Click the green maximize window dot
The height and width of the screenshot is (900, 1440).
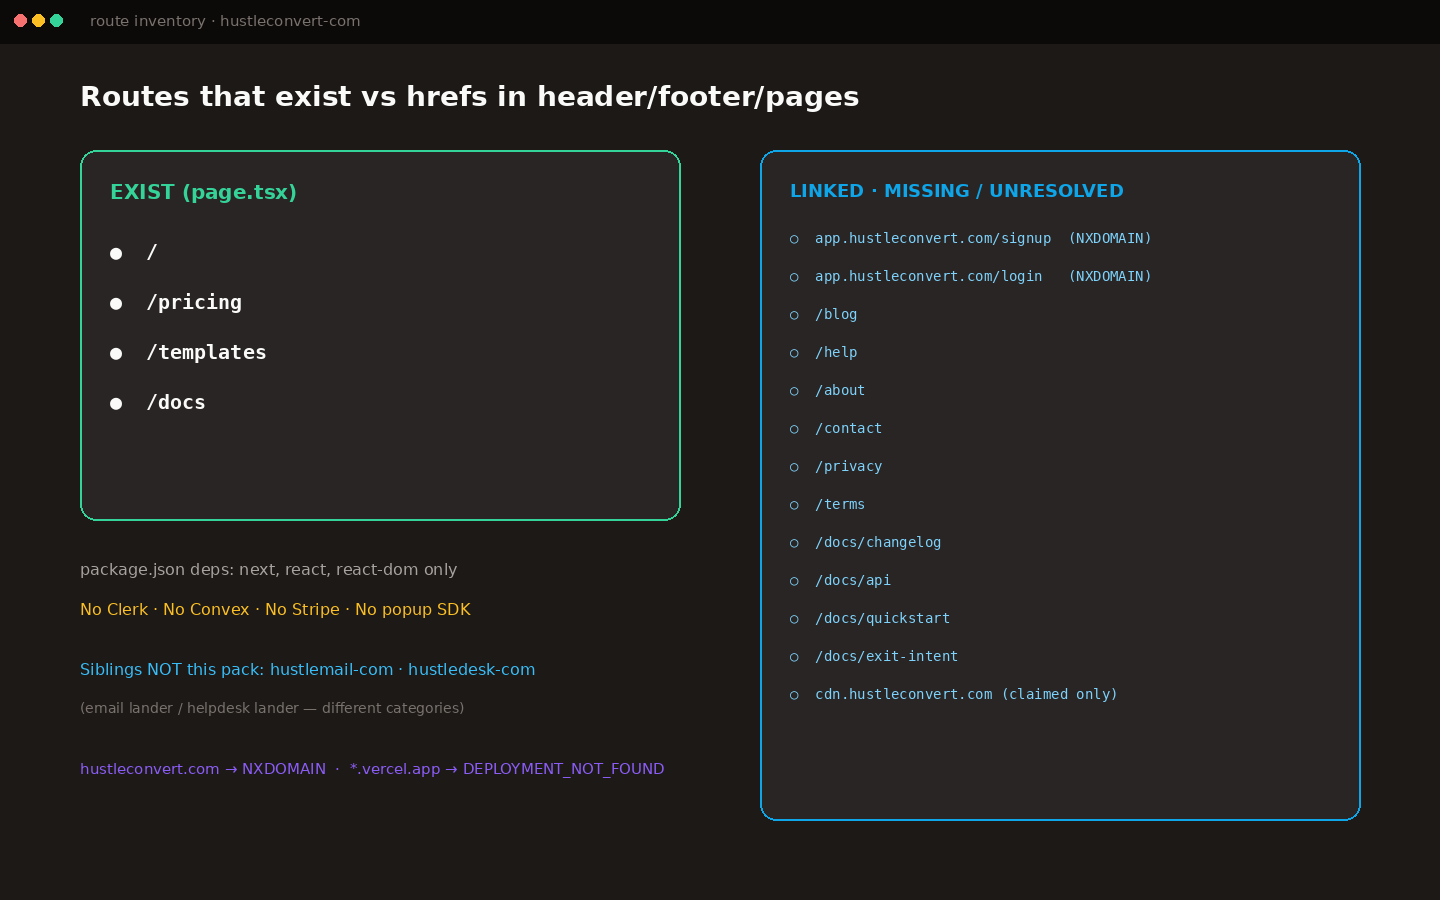pos(56,20)
